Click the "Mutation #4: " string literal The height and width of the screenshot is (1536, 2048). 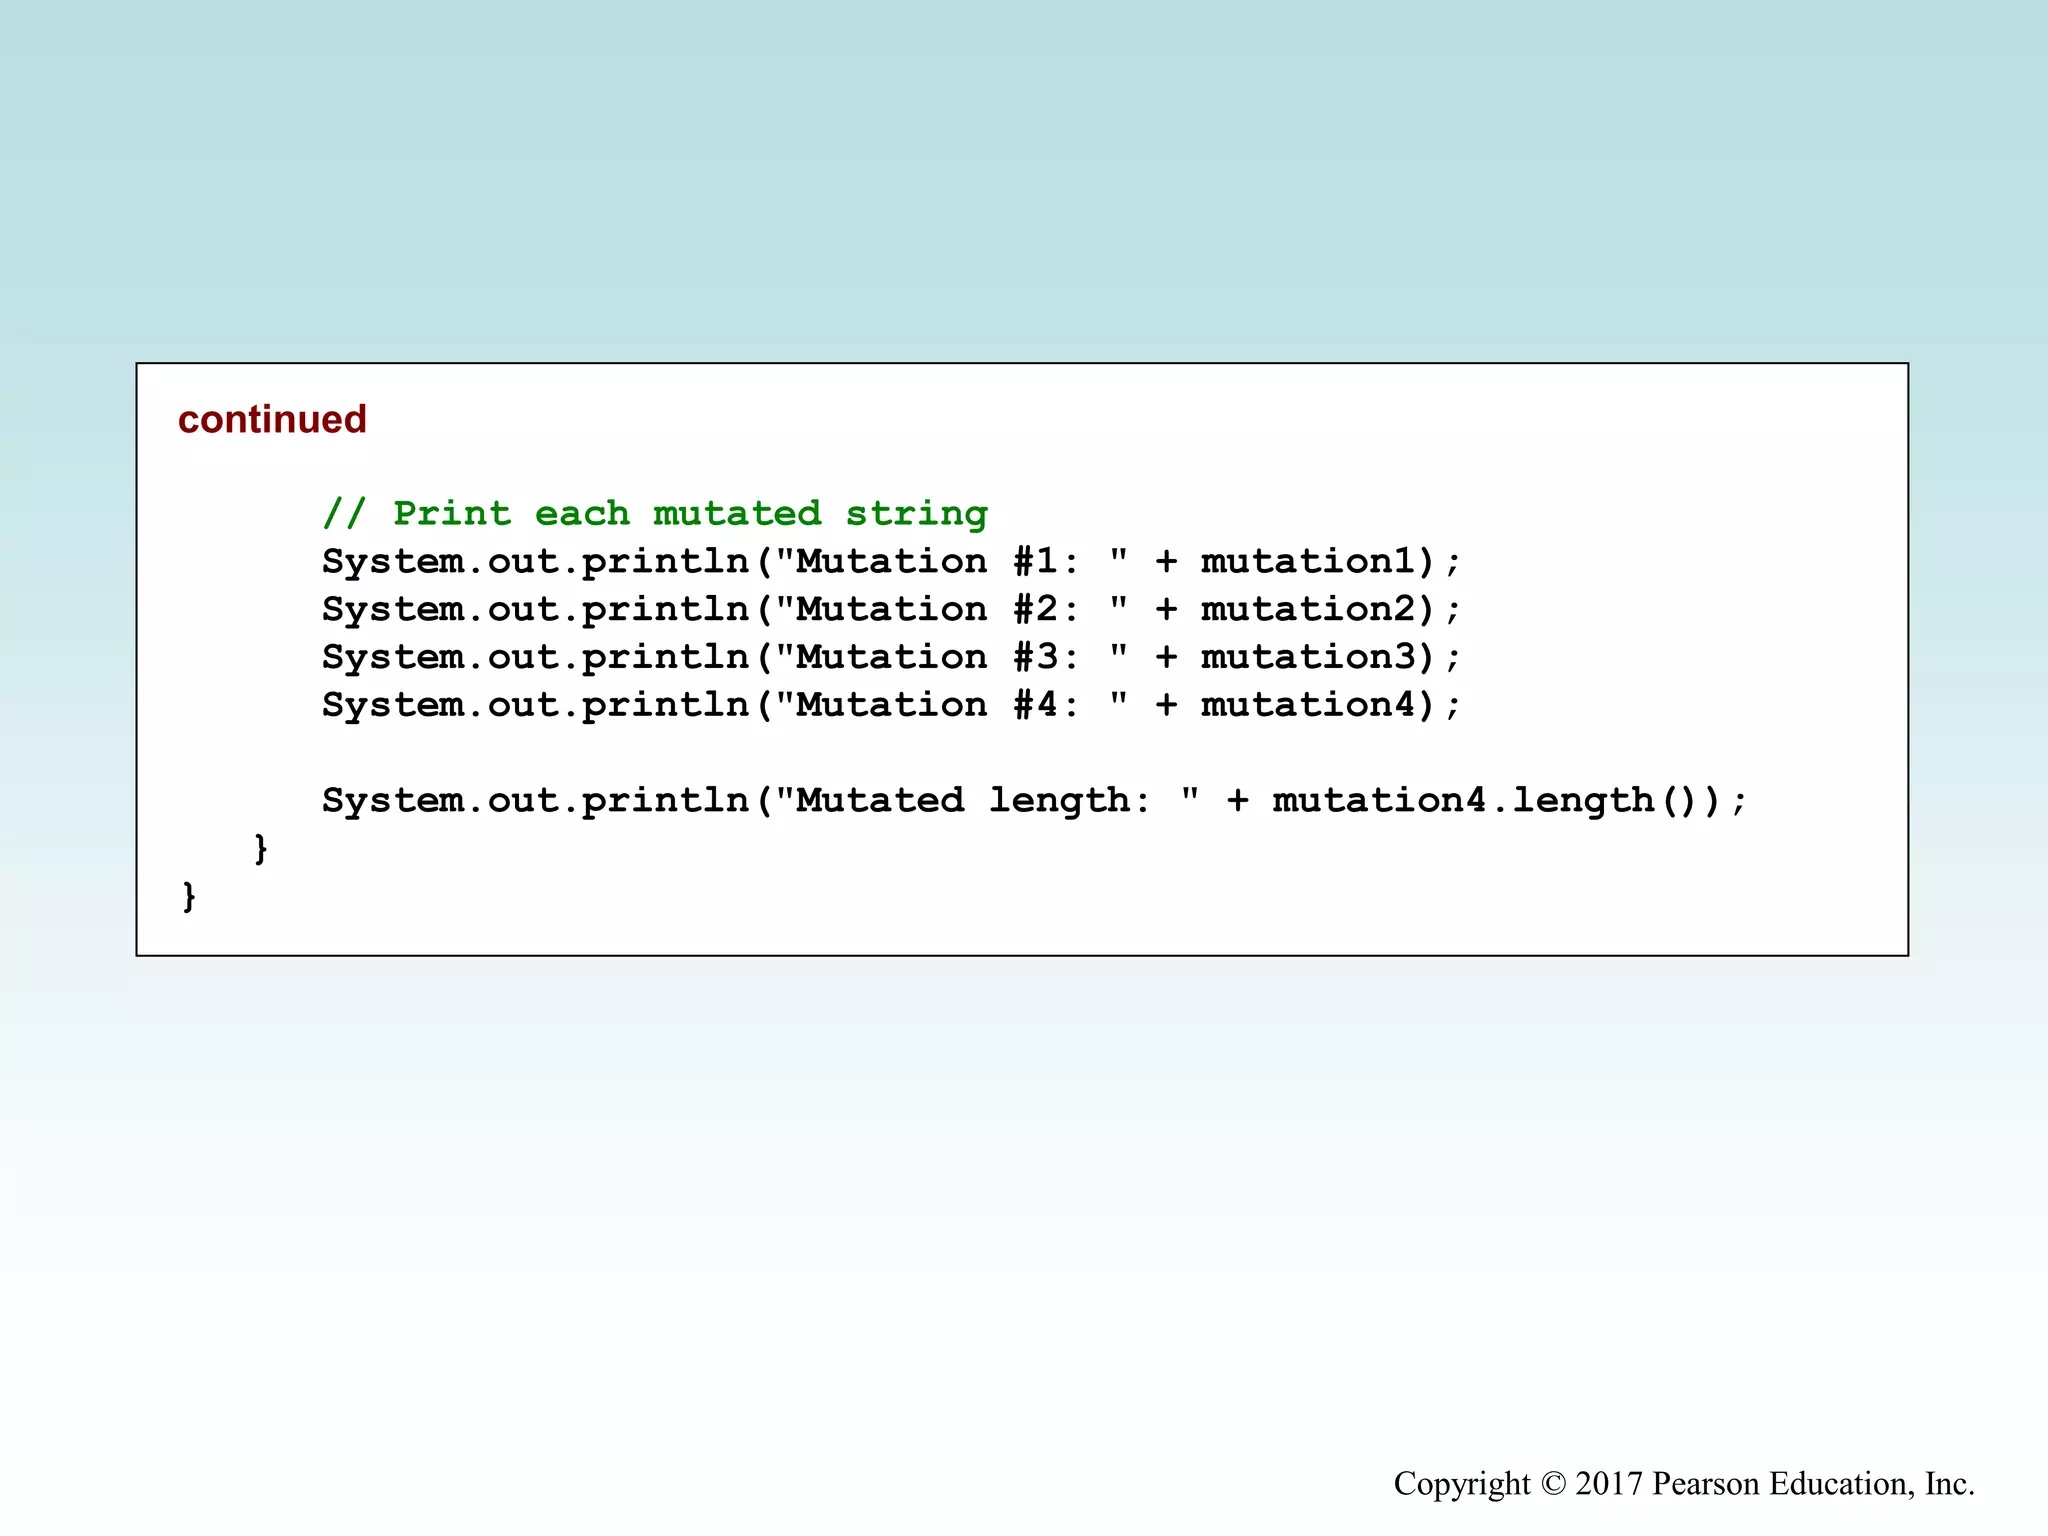point(952,706)
